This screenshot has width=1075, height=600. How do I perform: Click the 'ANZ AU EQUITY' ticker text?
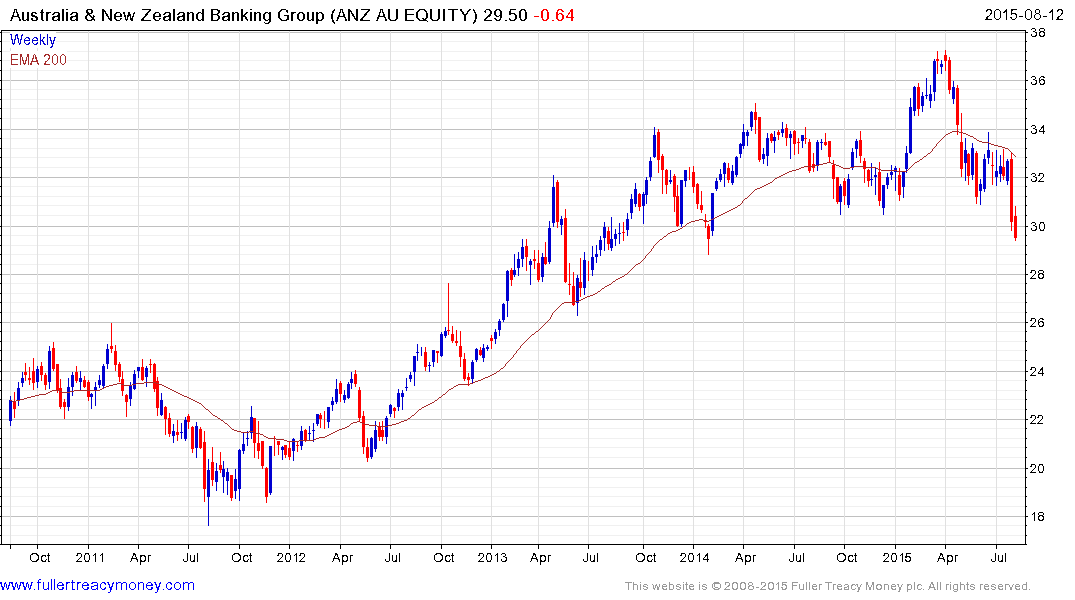pos(402,15)
